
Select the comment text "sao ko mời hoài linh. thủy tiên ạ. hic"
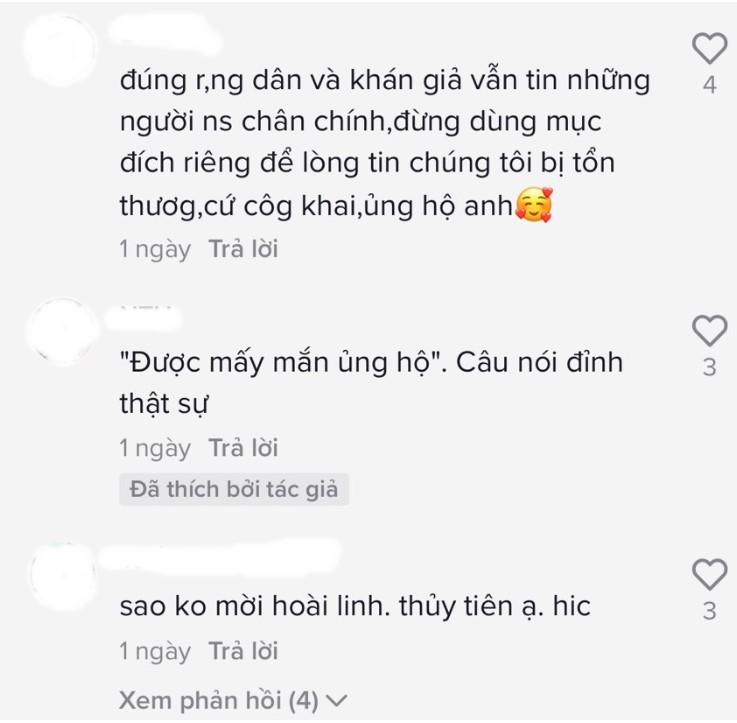pos(355,606)
